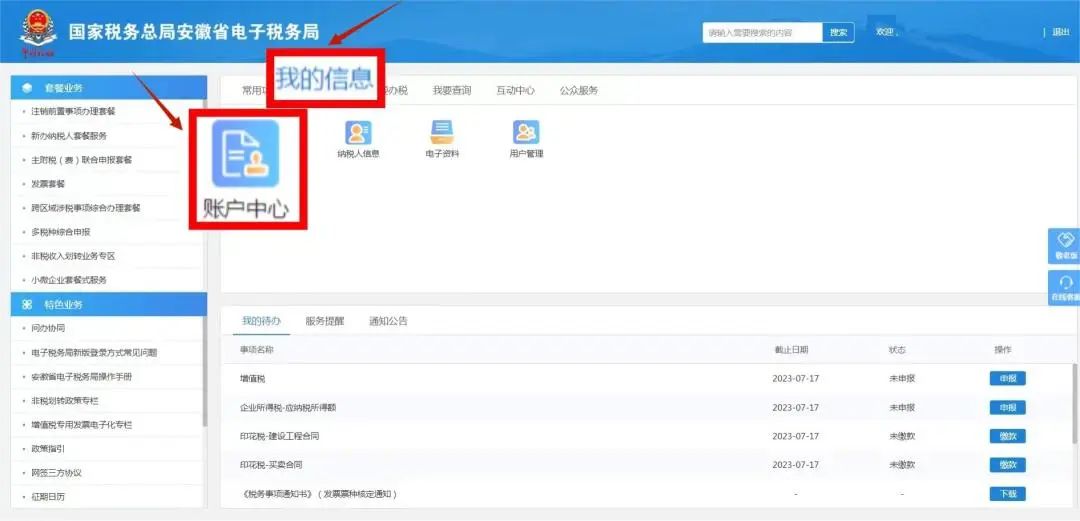Viewport: 1080px width, 521px height.
Task: Click the 搜索 button
Action: (x=838, y=32)
